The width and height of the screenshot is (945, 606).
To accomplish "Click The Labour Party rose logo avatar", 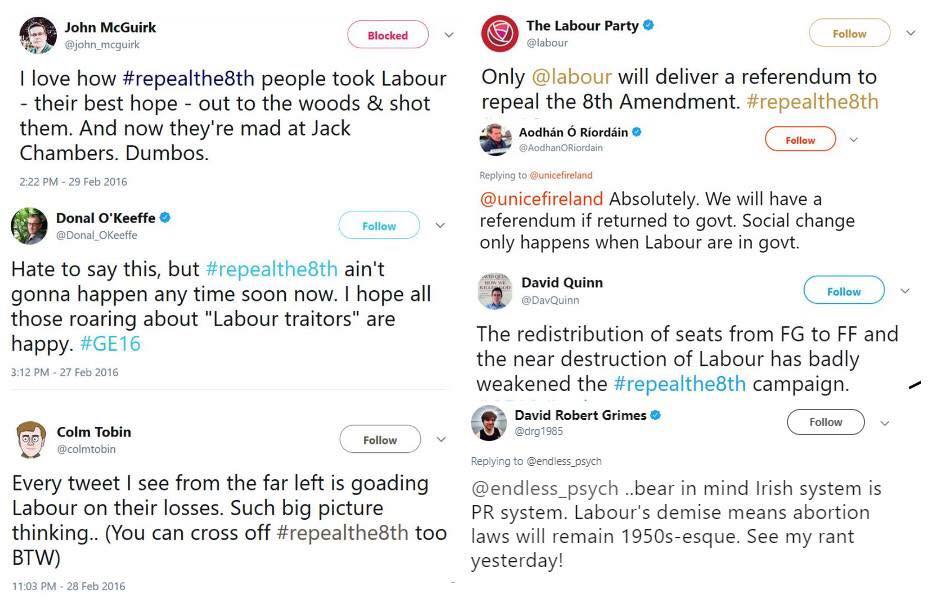I will click(x=497, y=33).
